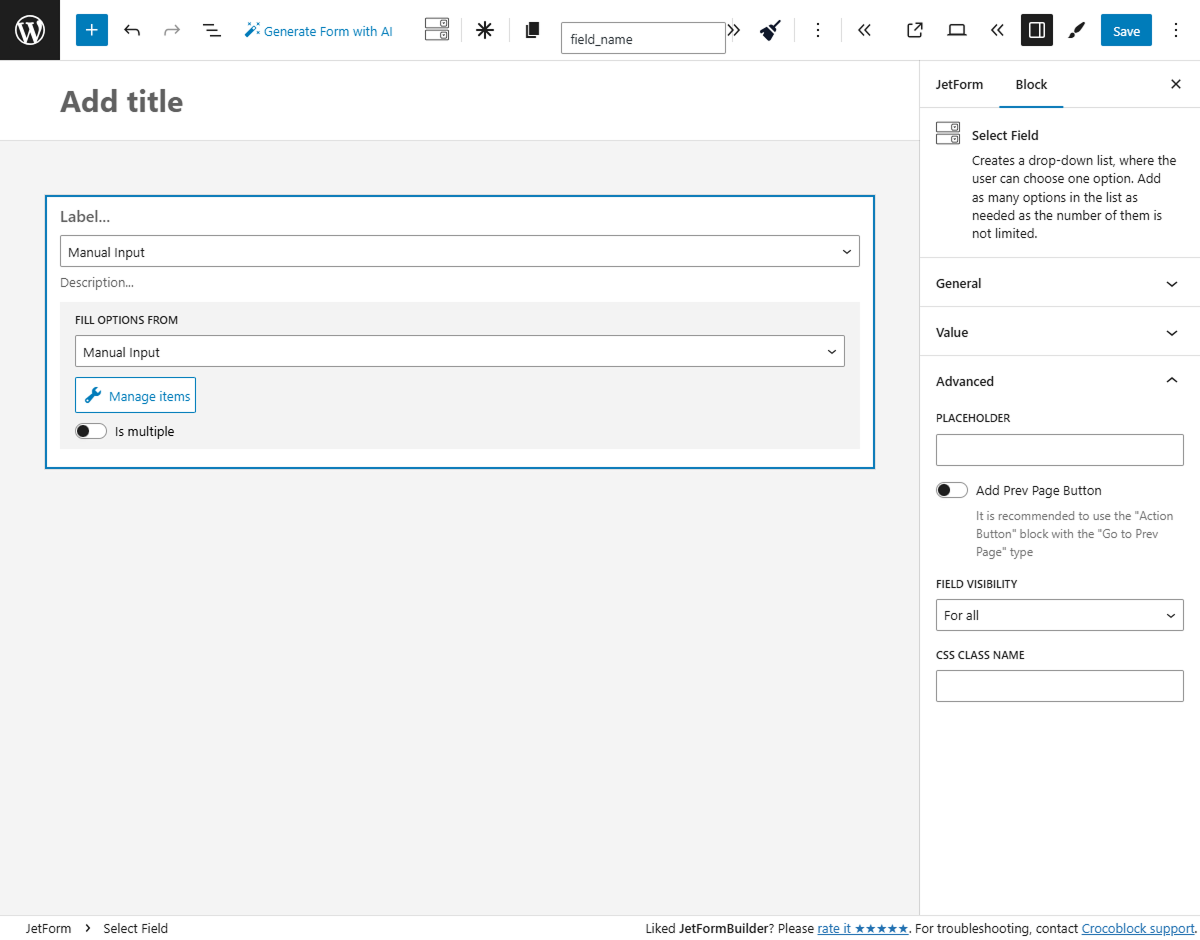Disable the Is multiple toggle
1200x940 pixels.
click(90, 431)
